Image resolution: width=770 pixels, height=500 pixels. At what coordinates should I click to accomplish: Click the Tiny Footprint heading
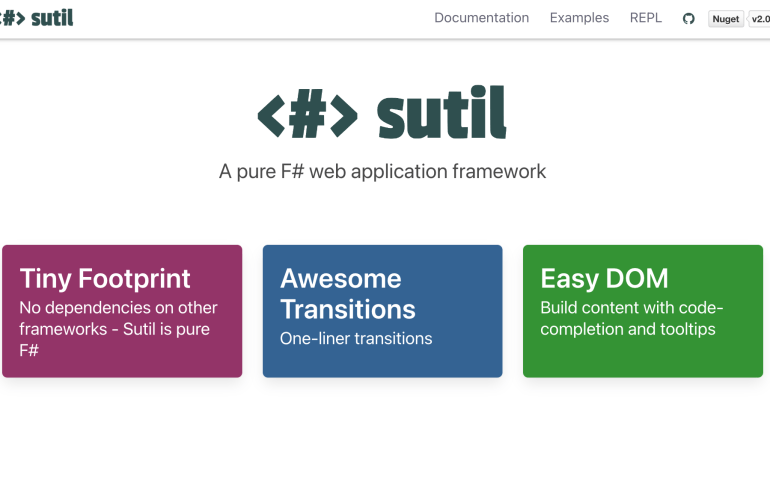pos(105,278)
